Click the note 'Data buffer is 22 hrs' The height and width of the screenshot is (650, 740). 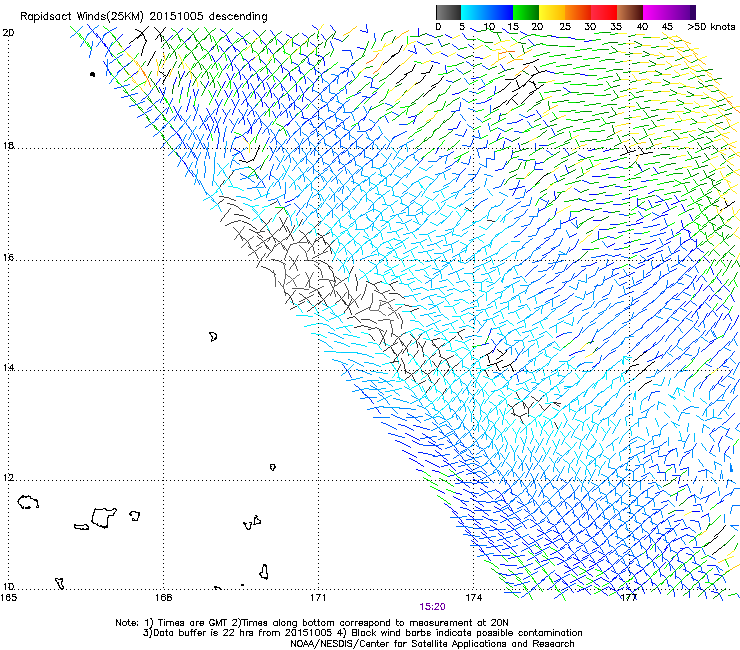pyautogui.click(x=204, y=633)
